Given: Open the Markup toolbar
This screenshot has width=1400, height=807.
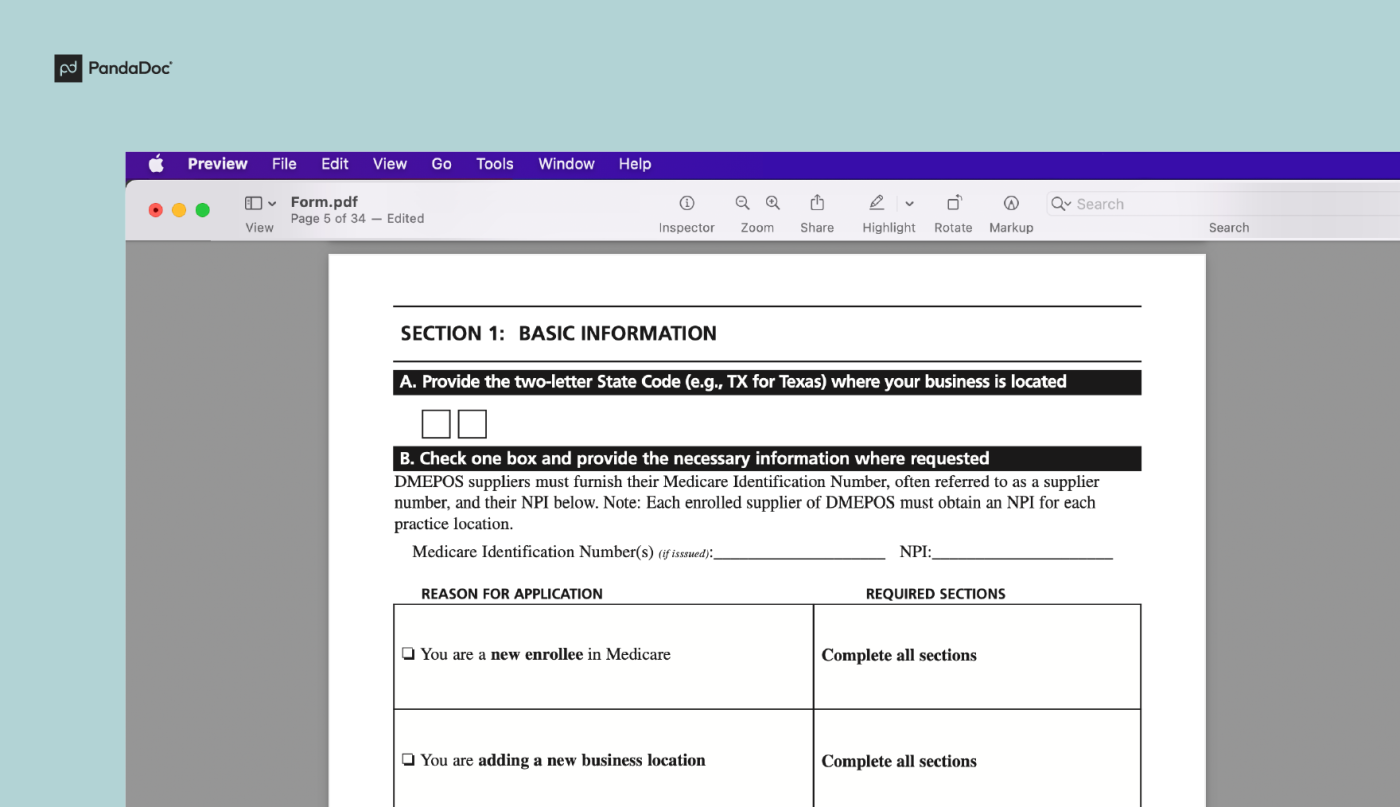Looking at the screenshot, I should [1010, 202].
